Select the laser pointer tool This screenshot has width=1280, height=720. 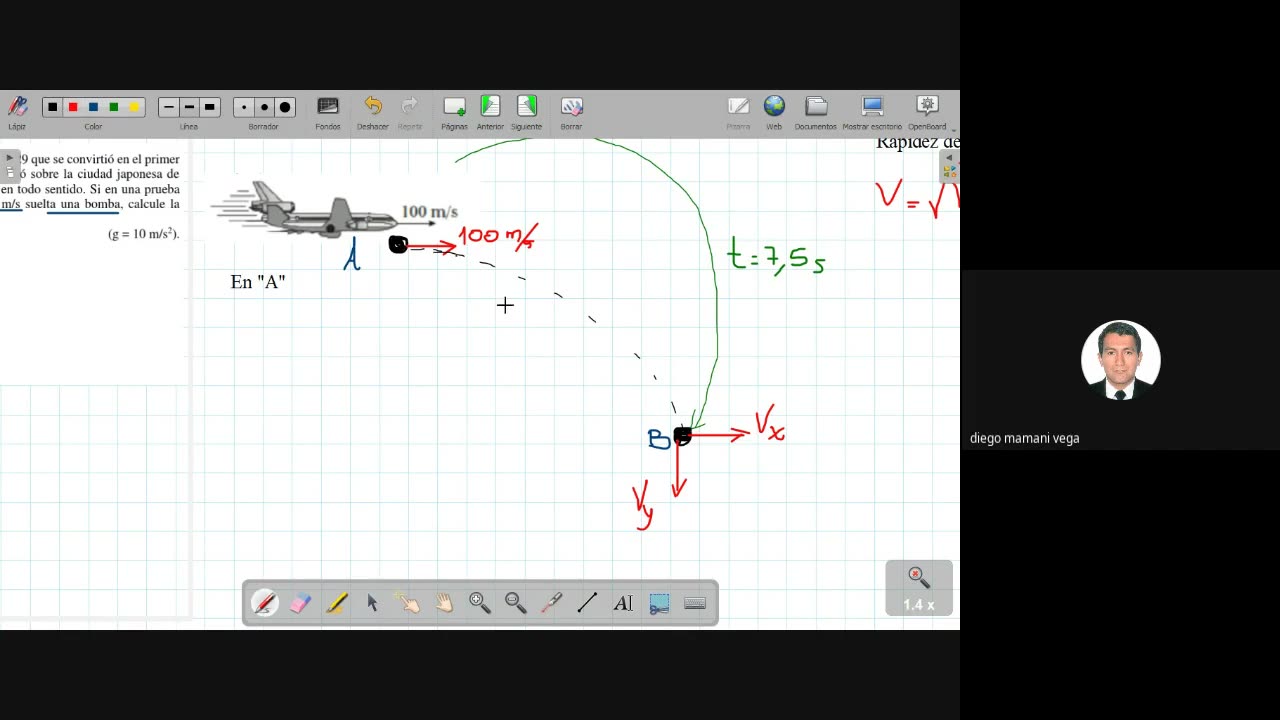(552, 603)
